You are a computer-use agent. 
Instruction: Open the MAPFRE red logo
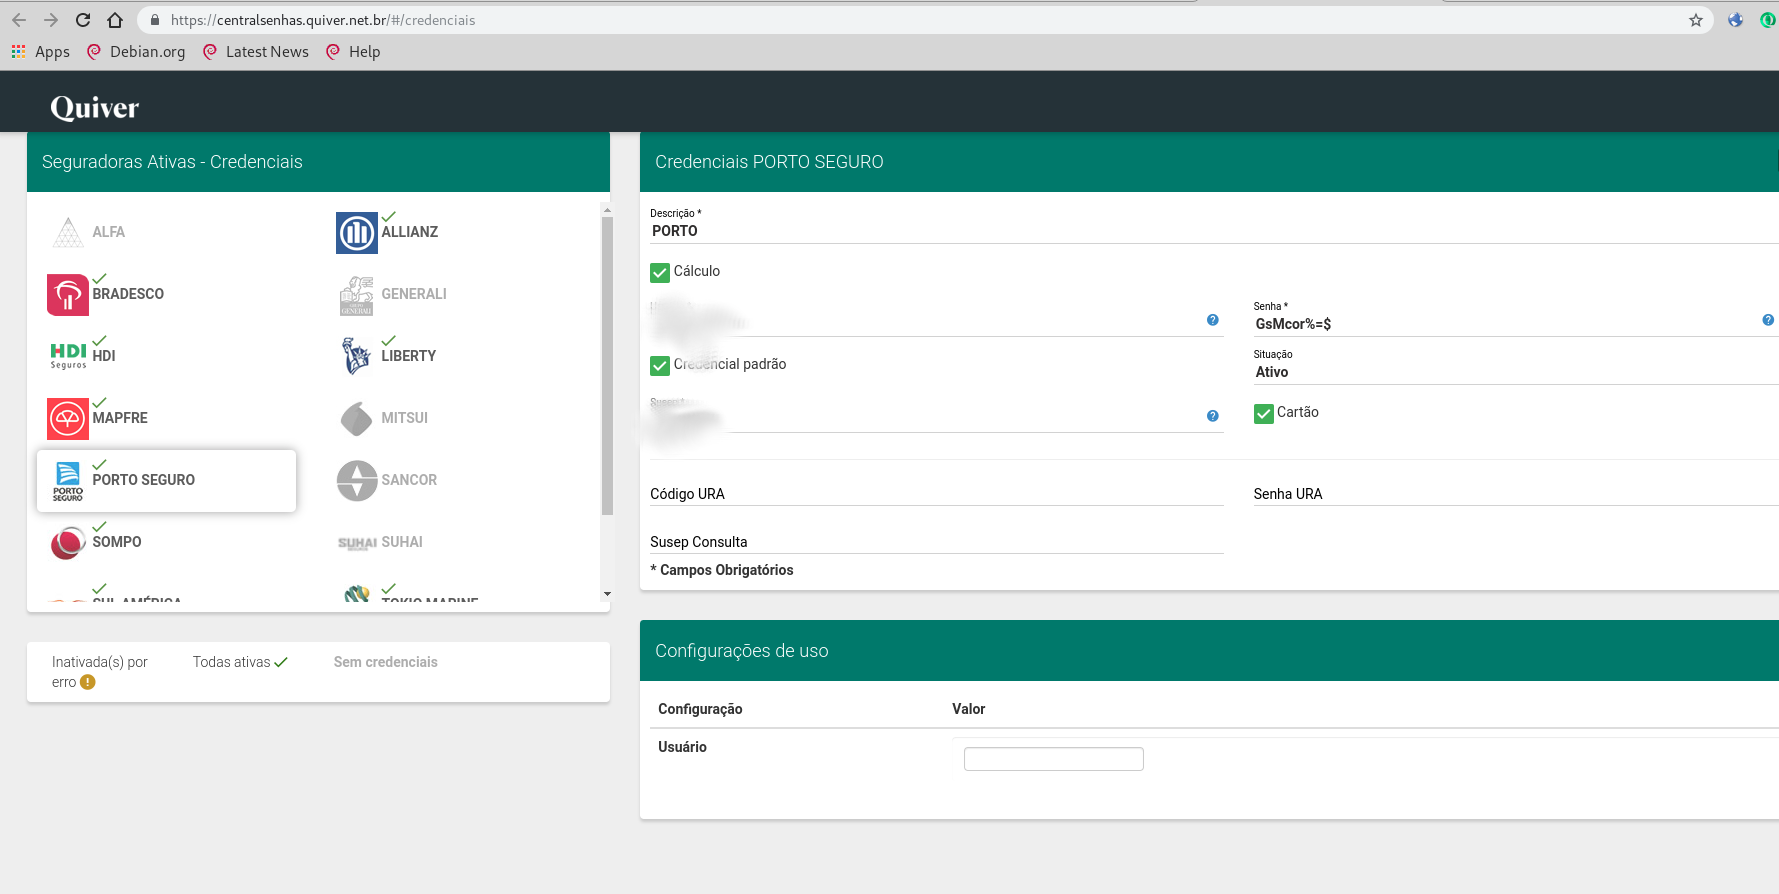point(68,419)
